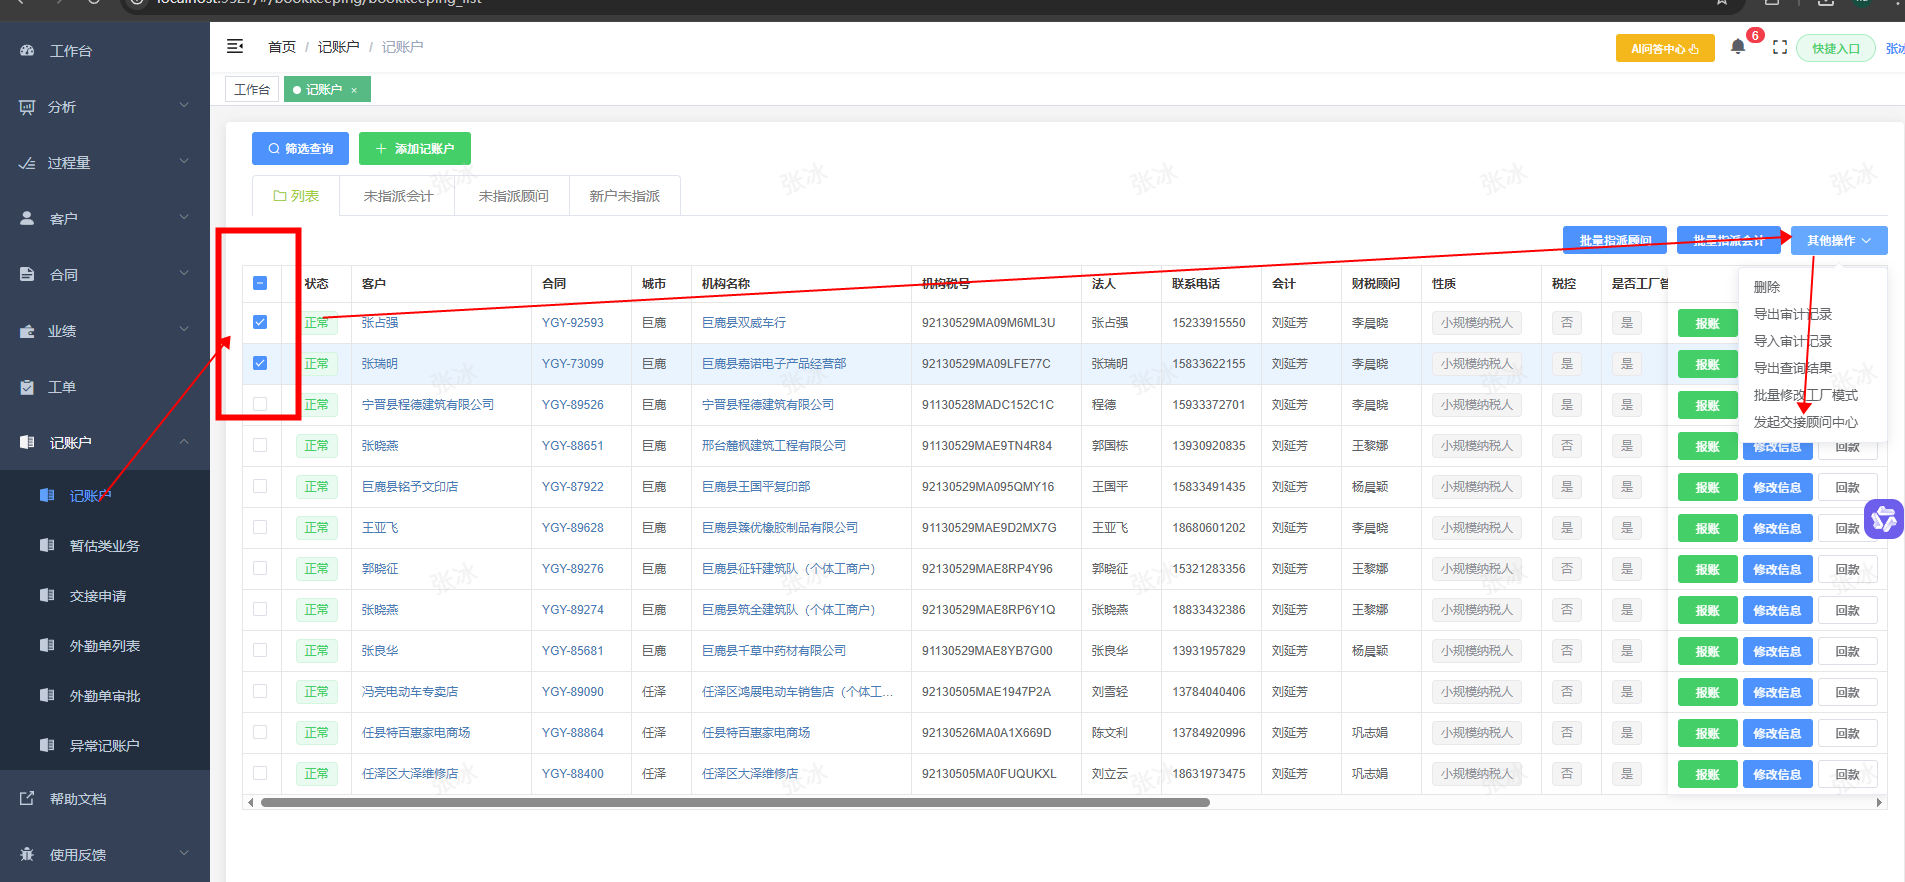This screenshot has height=882, width=1905.
Task: Check the 郭晓征 row checkbox
Action: (x=260, y=568)
